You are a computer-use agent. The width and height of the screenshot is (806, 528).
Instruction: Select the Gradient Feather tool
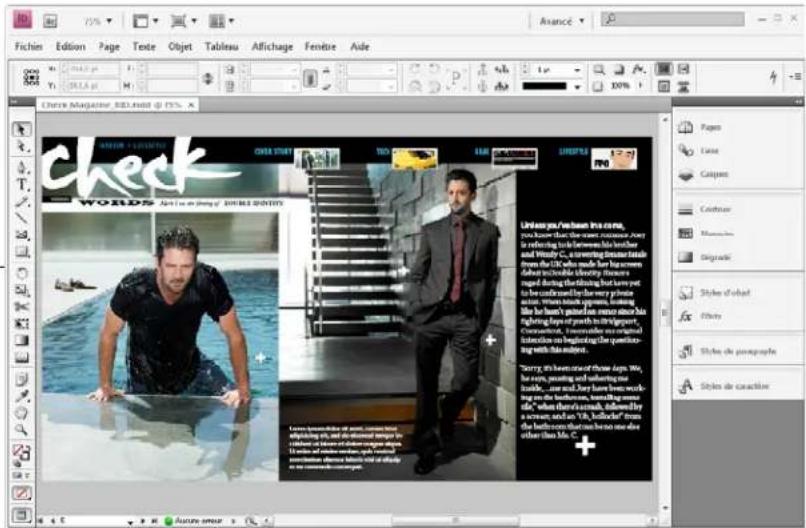[22, 357]
